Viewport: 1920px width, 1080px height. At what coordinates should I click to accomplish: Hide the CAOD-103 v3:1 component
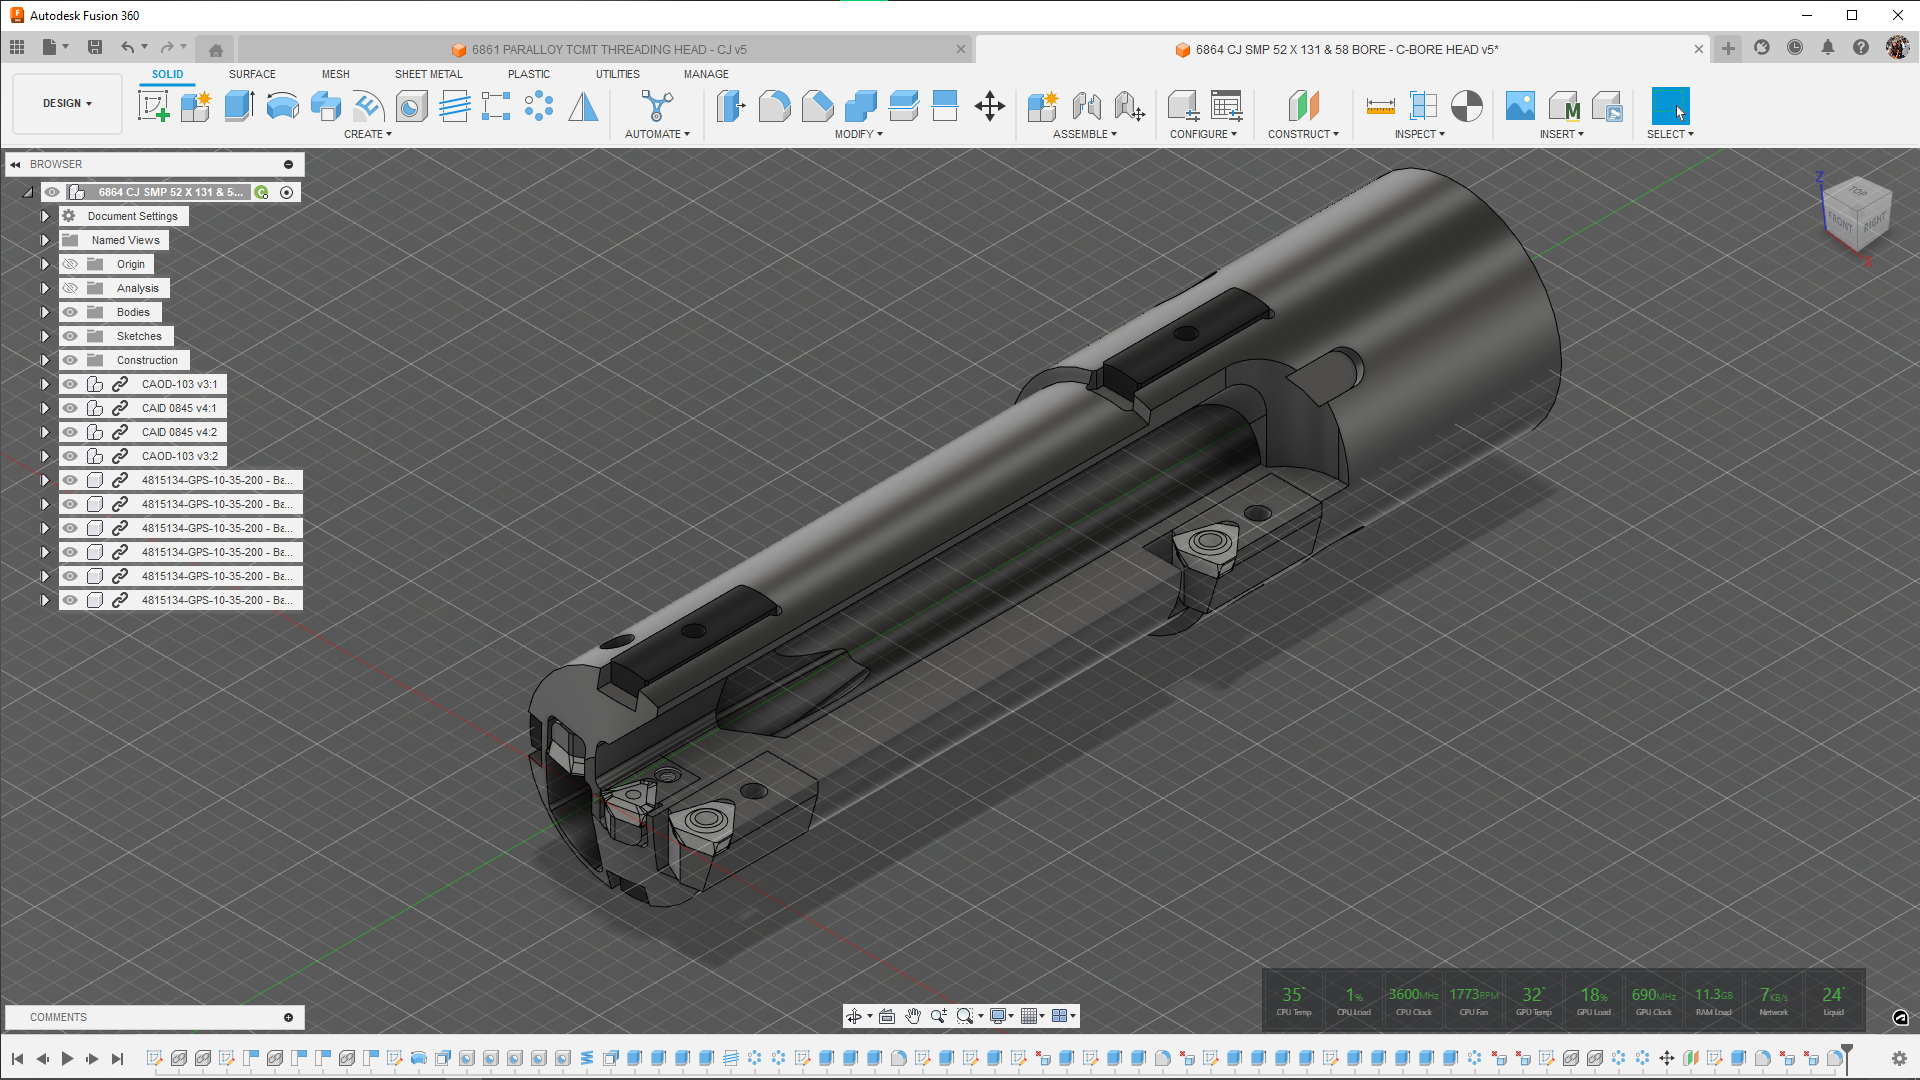(70, 384)
